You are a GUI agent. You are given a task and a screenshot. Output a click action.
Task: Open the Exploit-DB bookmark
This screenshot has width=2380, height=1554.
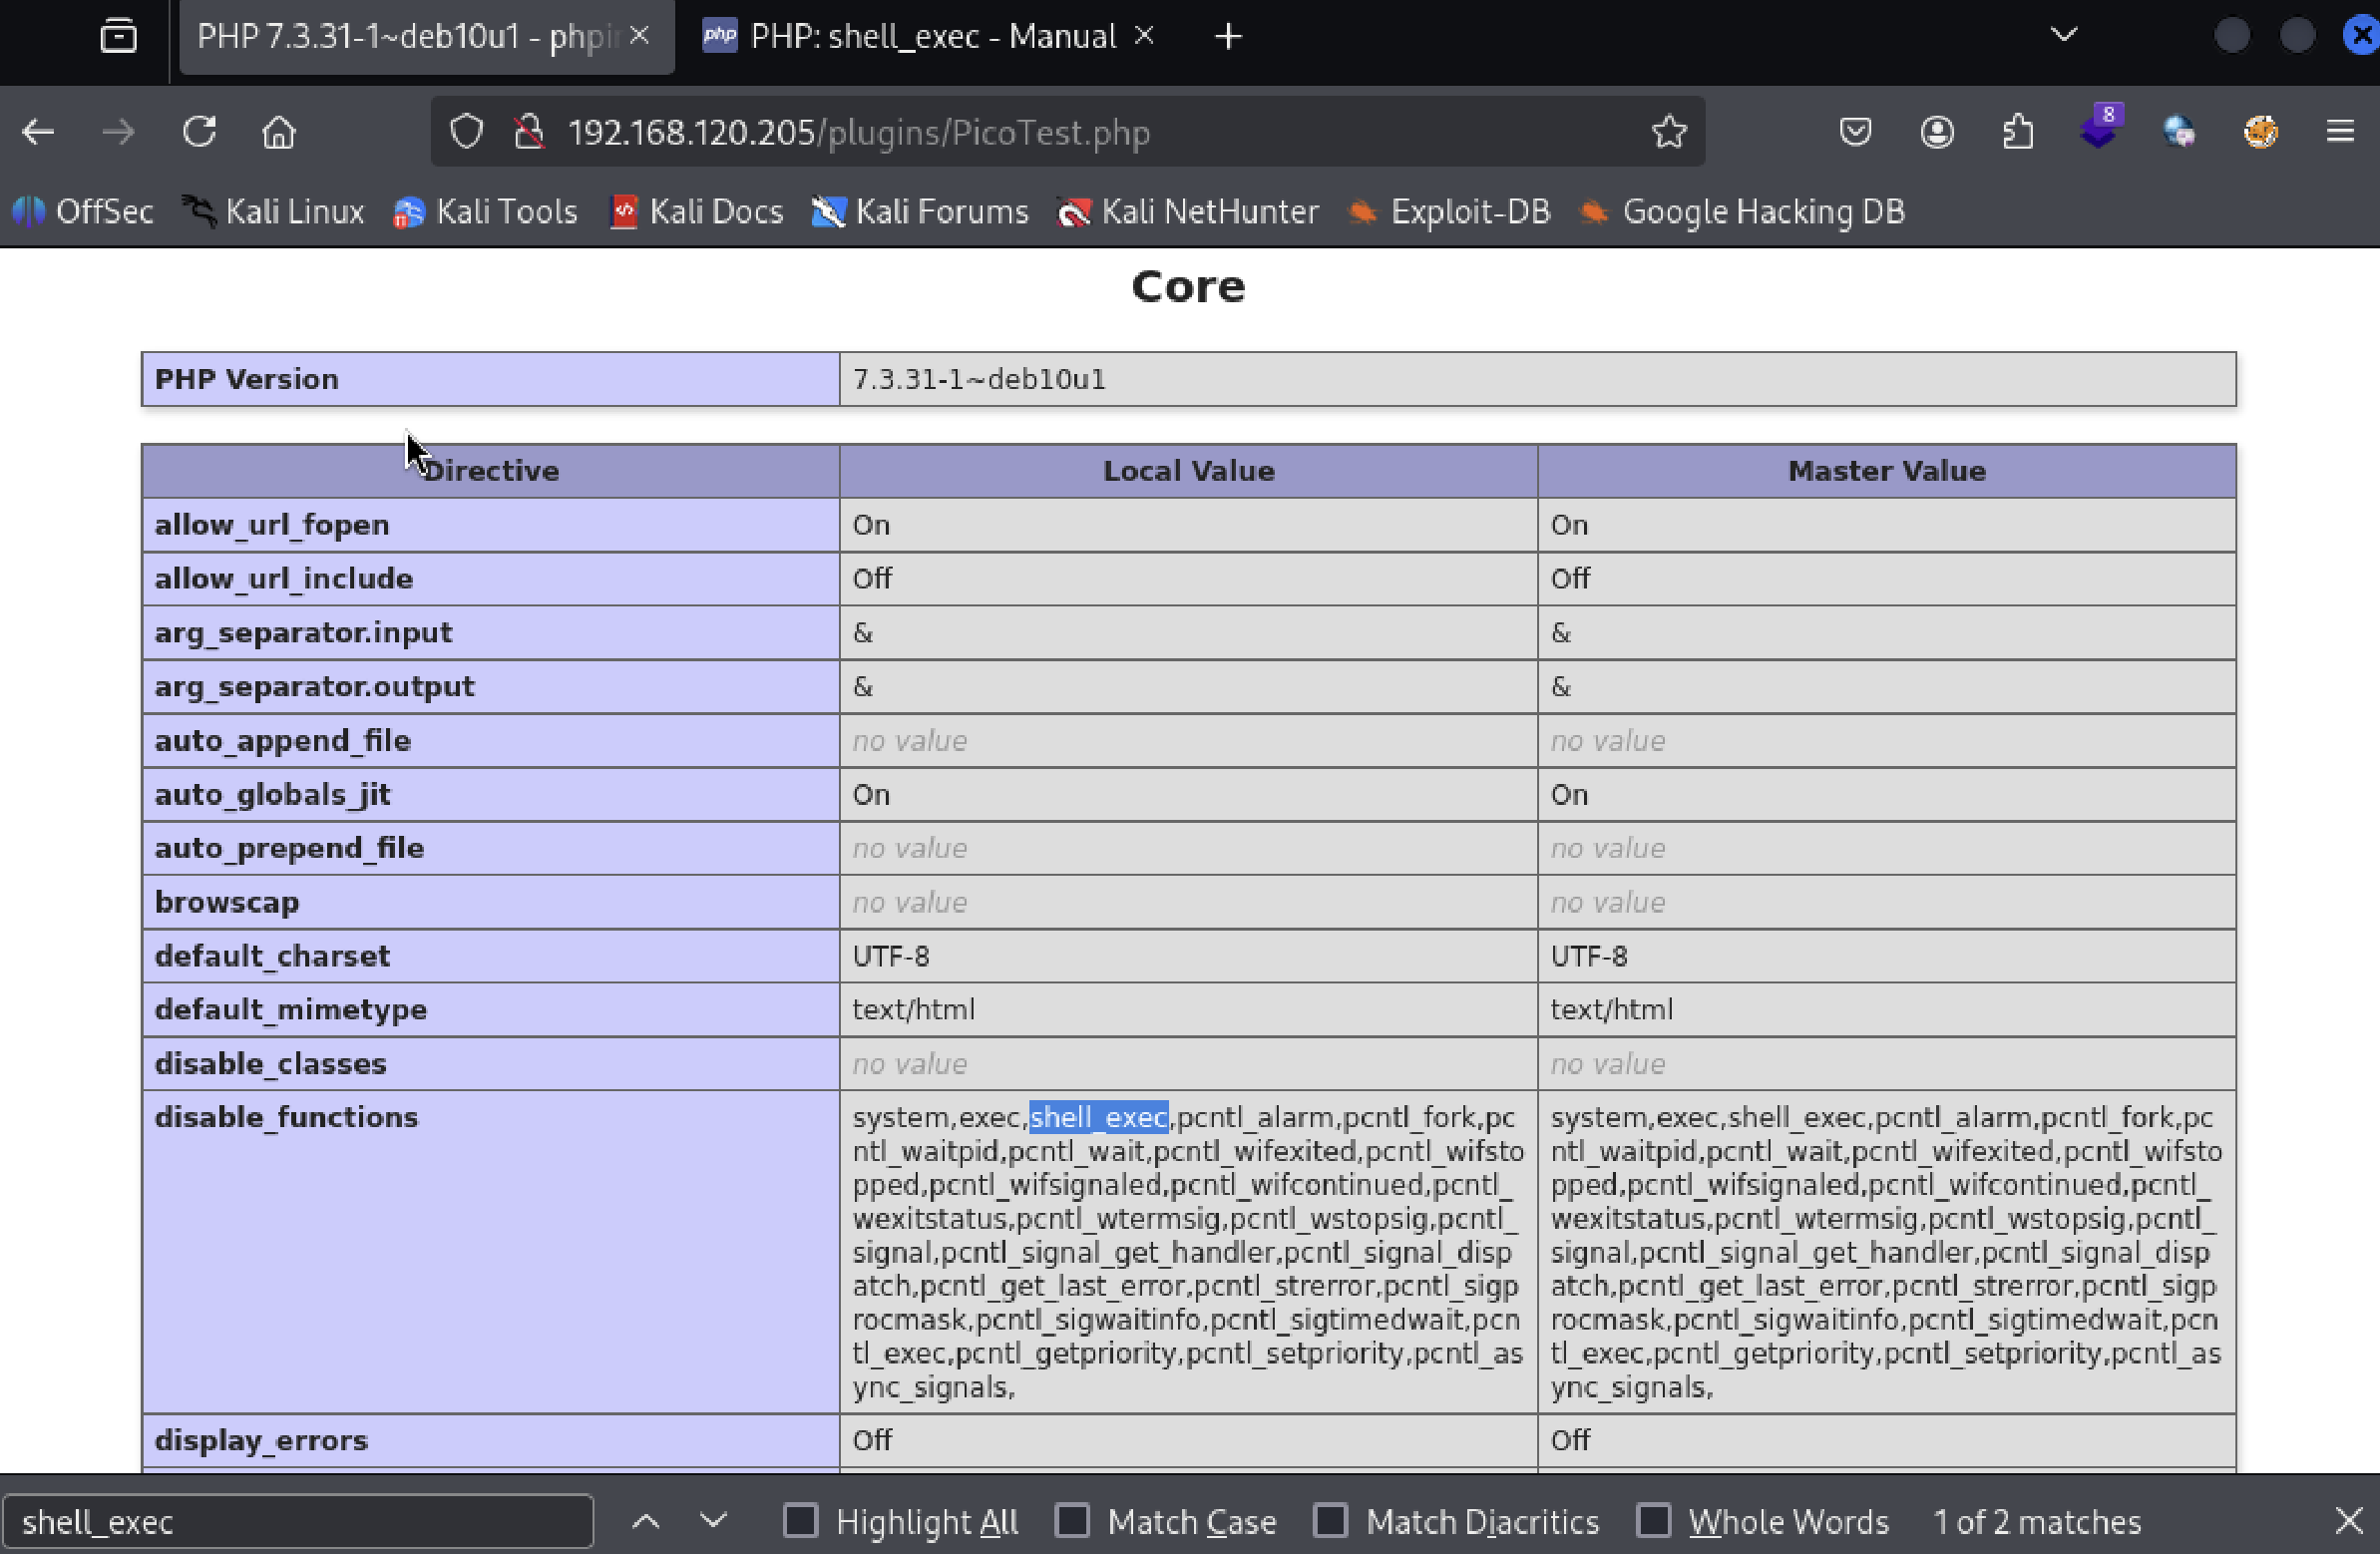pyautogui.click(x=1449, y=212)
